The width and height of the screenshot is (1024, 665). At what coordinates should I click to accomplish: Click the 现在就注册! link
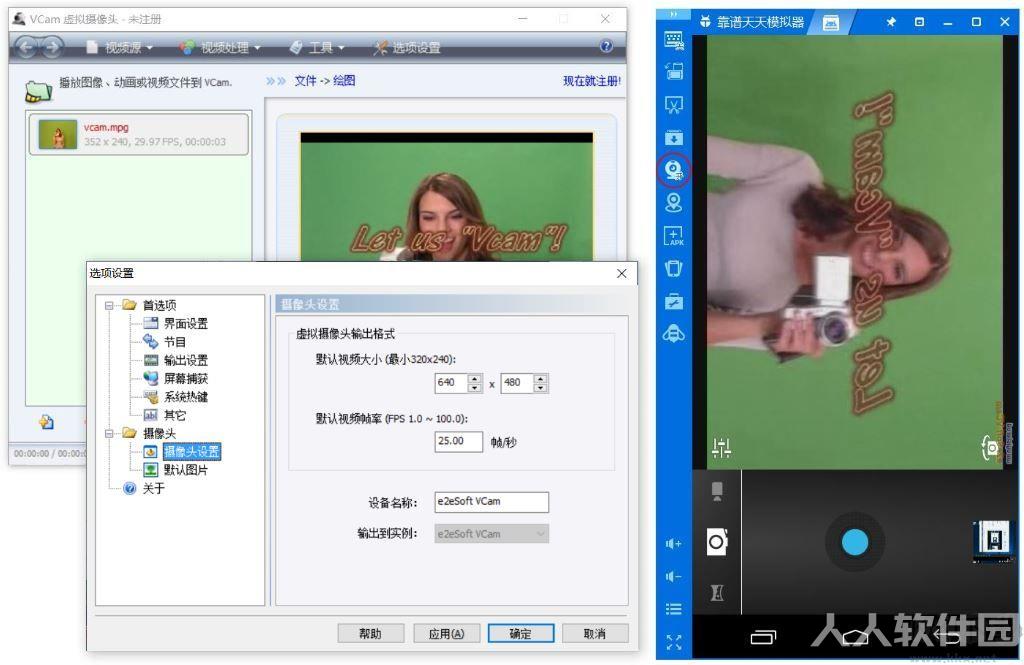pos(592,81)
